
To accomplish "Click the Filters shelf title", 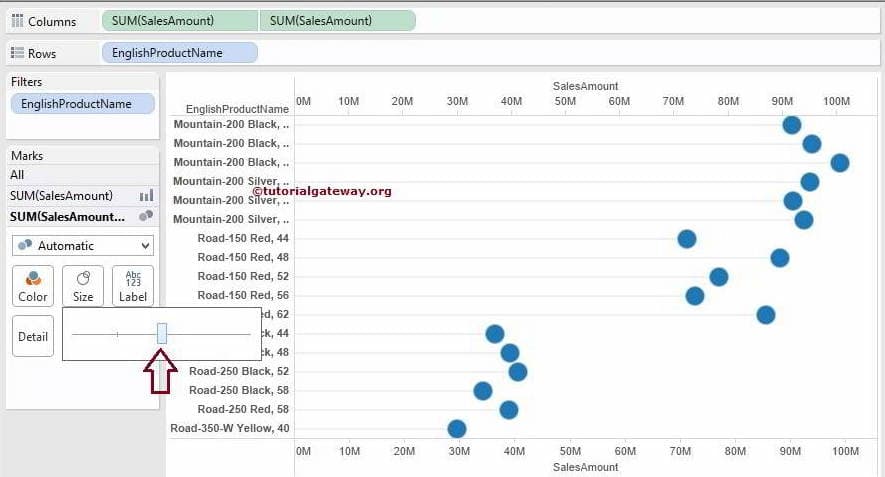I will pyautogui.click(x=27, y=82).
